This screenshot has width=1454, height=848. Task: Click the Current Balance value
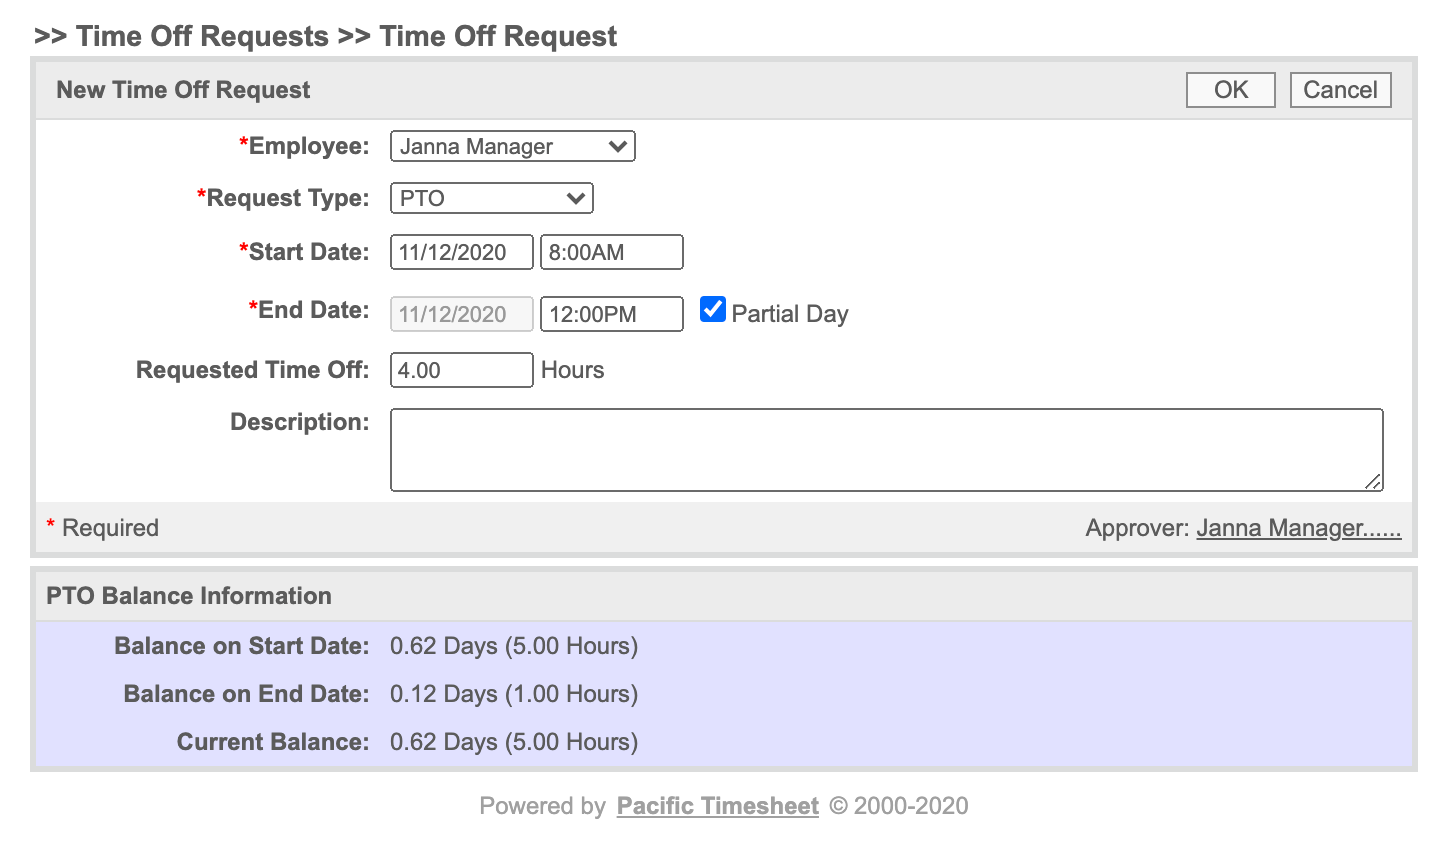pyautogui.click(x=514, y=742)
